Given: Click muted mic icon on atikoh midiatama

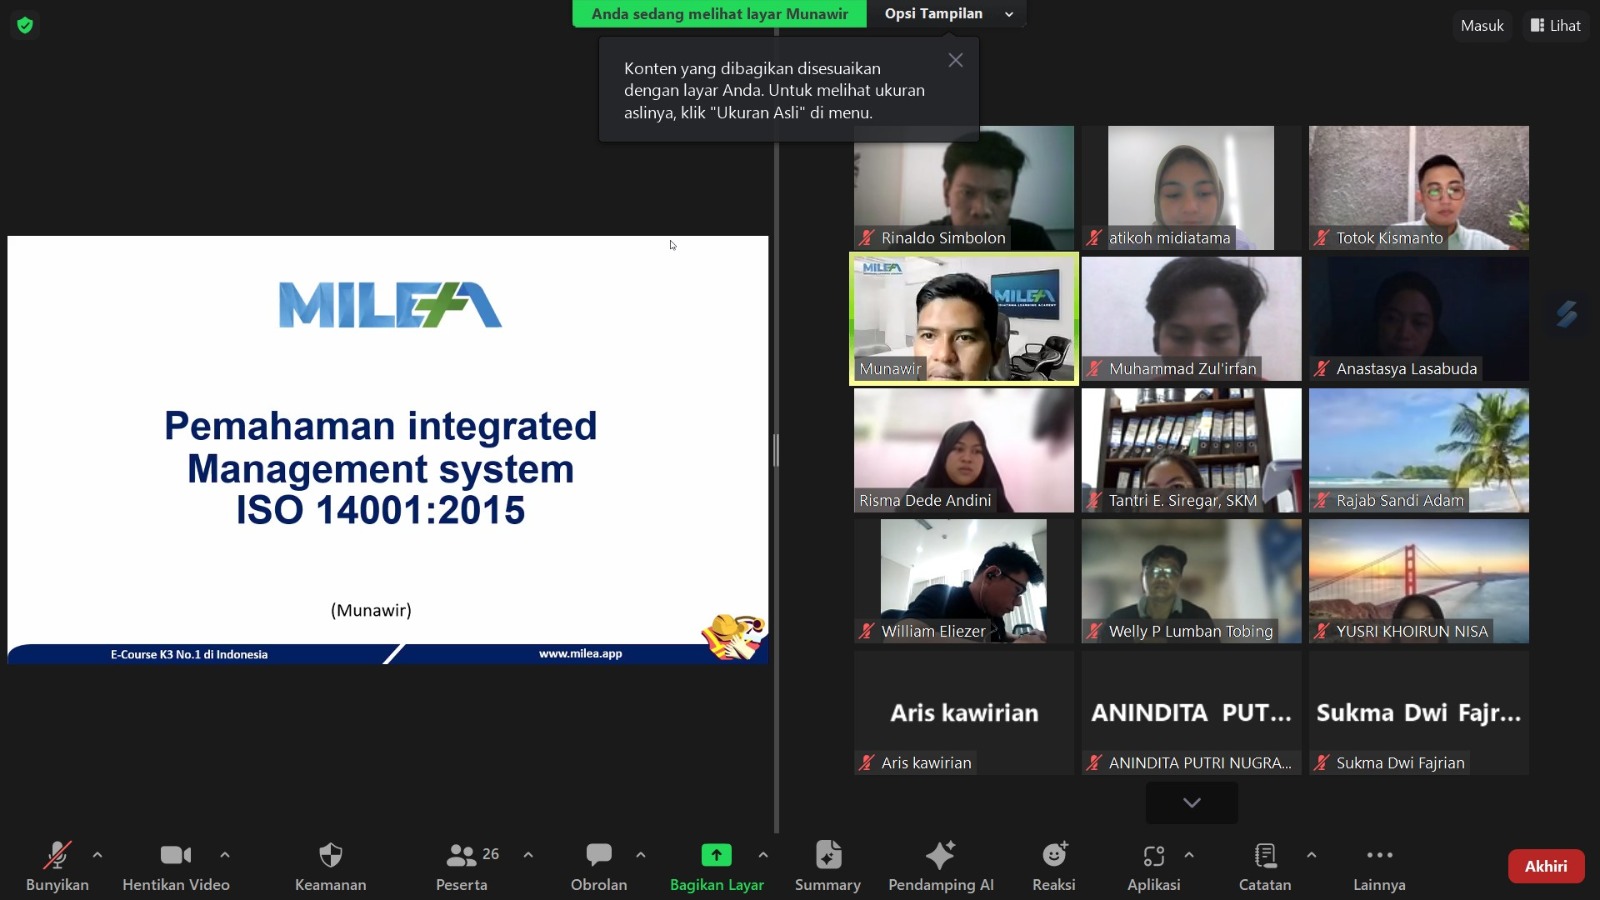Looking at the screenshot, I should coord(1095,238).
